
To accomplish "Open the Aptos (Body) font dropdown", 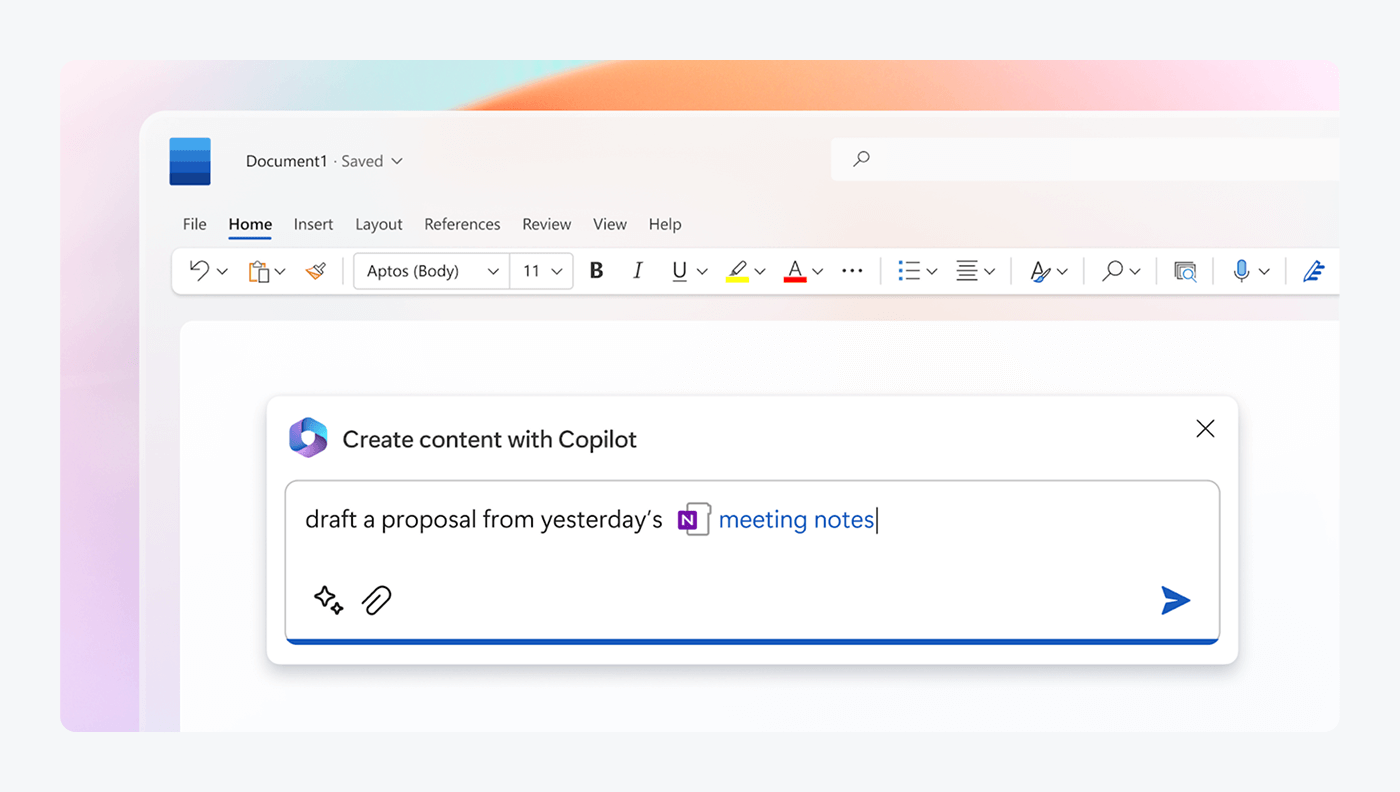I will click(x=432, y=271).
